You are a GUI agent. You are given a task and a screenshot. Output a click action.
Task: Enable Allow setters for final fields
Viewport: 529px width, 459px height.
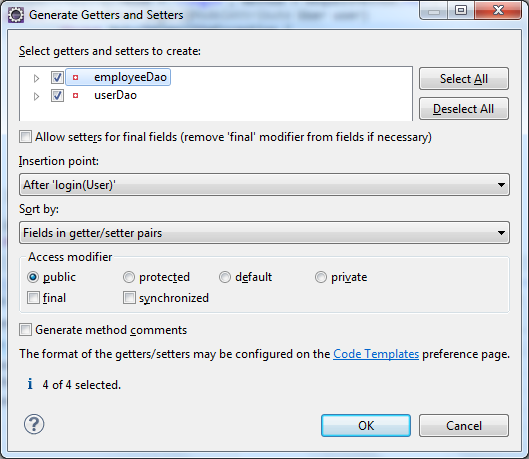[x=26, y=137]
